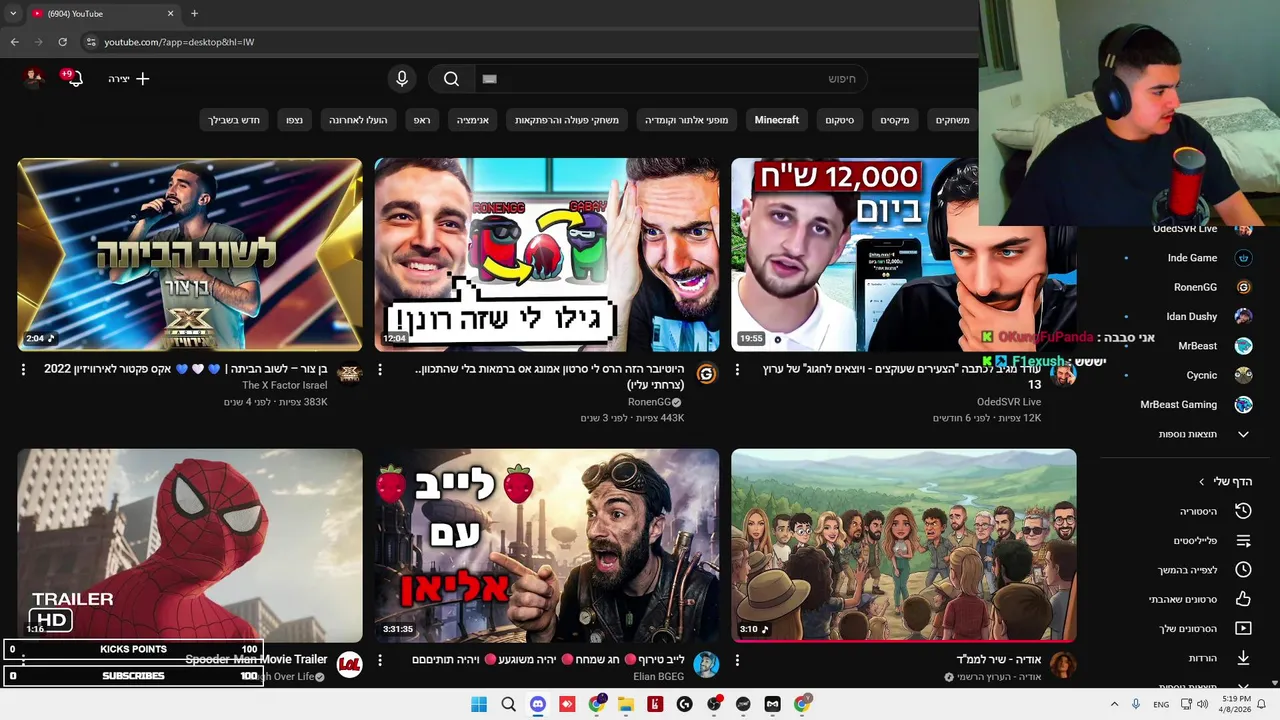Image resolution: width=1280 pixels, height=720 pixels.
Task: Open the Spider-Man trailer thumbnail
Action: (190, 545)
